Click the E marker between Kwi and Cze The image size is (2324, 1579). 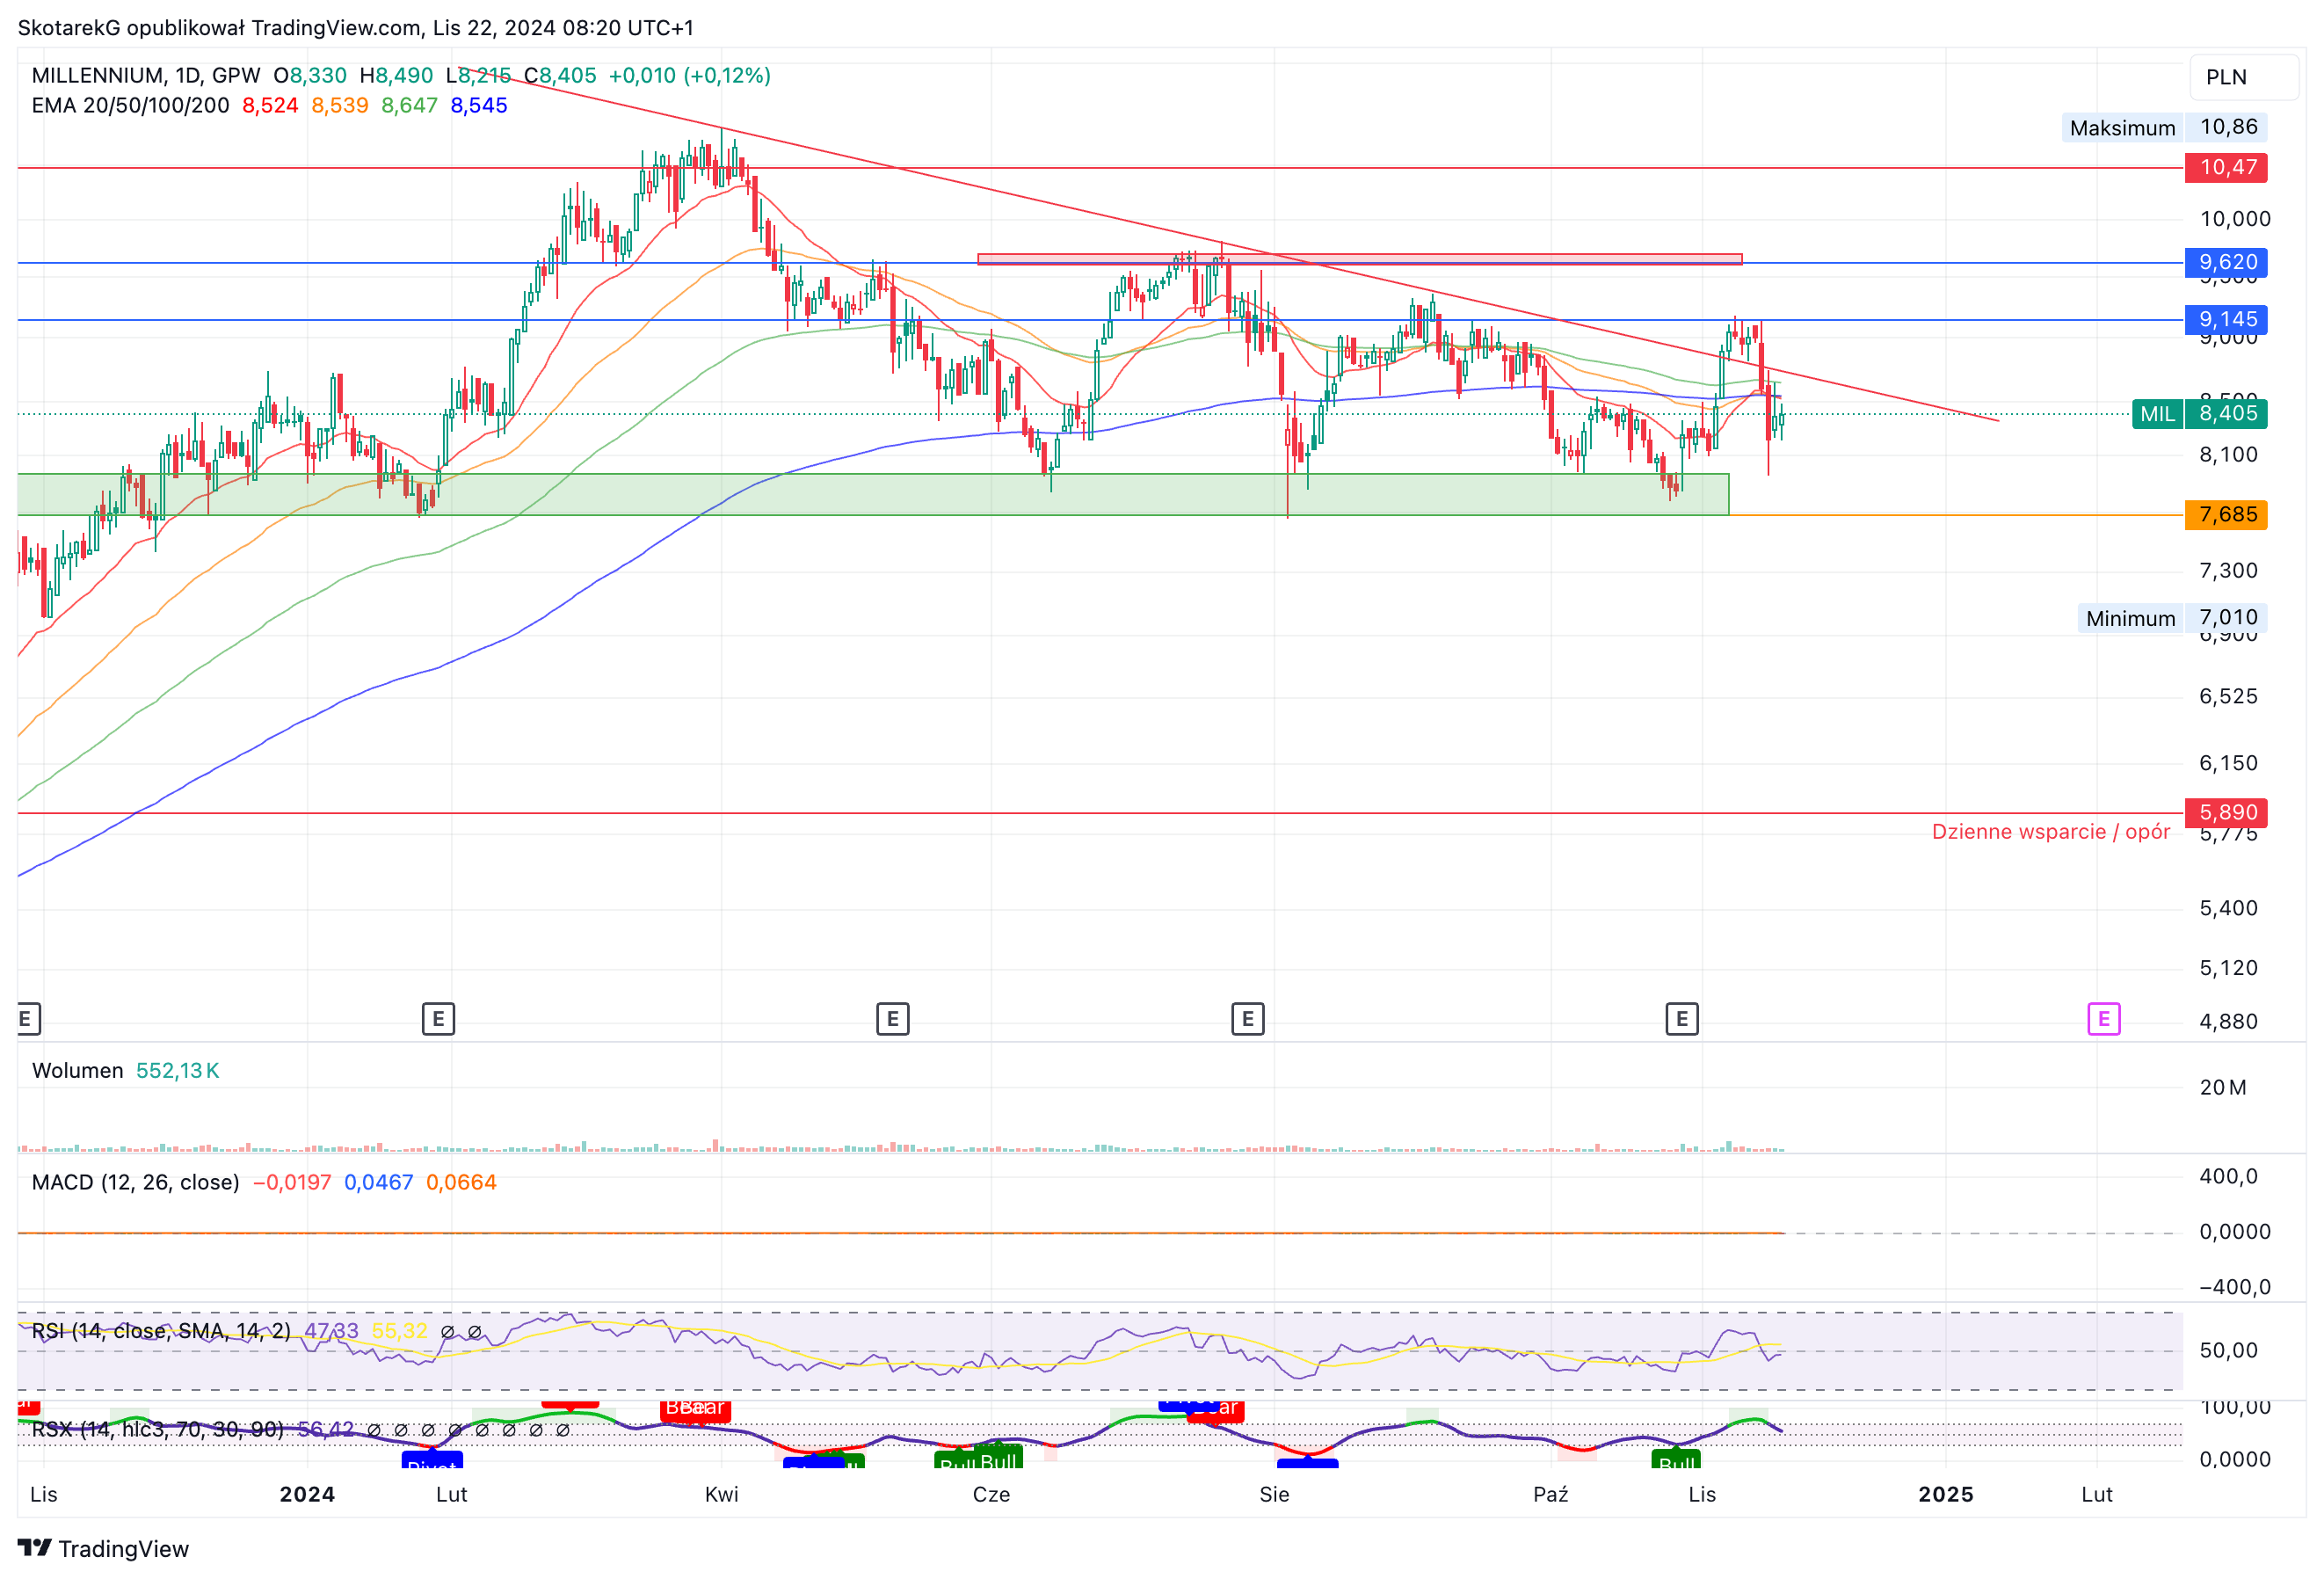coord(892,1019)
